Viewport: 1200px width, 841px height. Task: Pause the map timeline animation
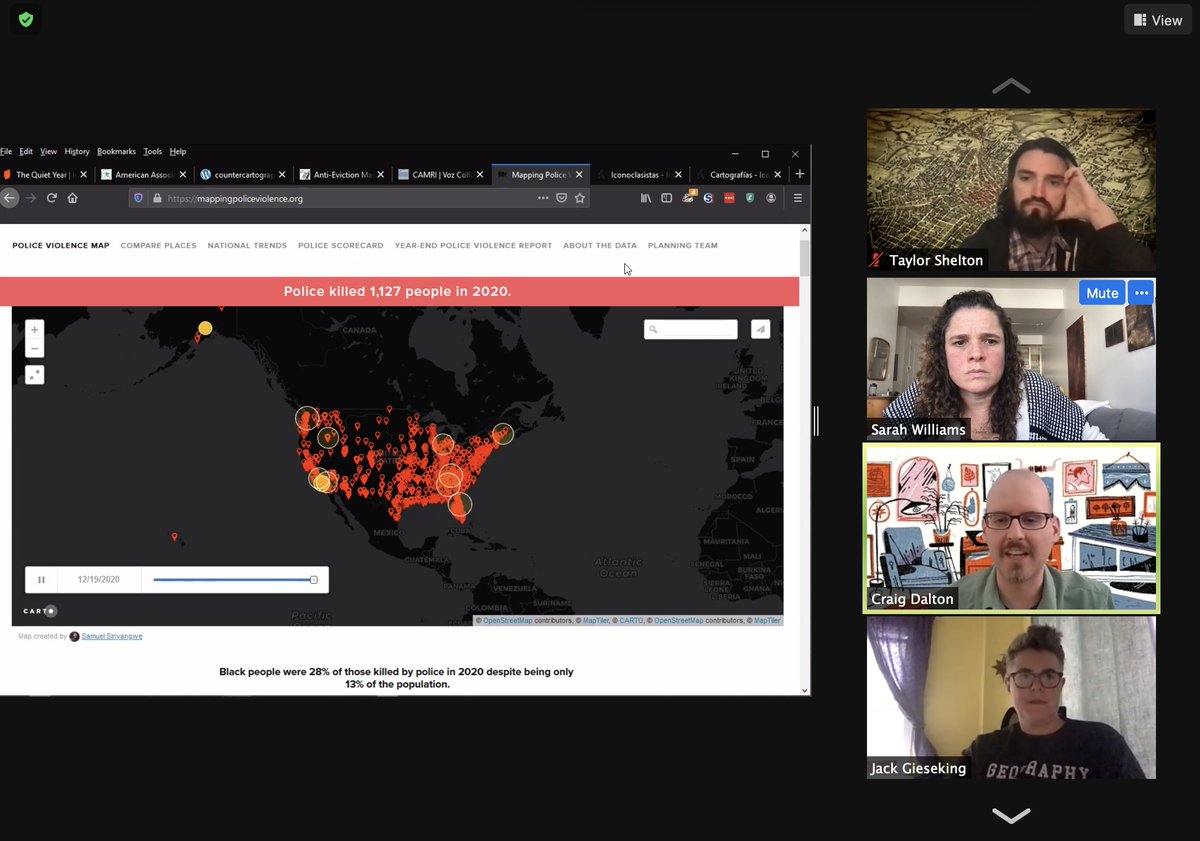tap(41, 579)
